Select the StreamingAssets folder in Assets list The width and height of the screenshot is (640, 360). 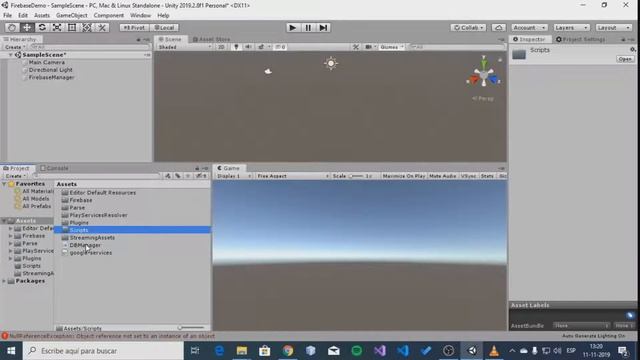[92, 238]
